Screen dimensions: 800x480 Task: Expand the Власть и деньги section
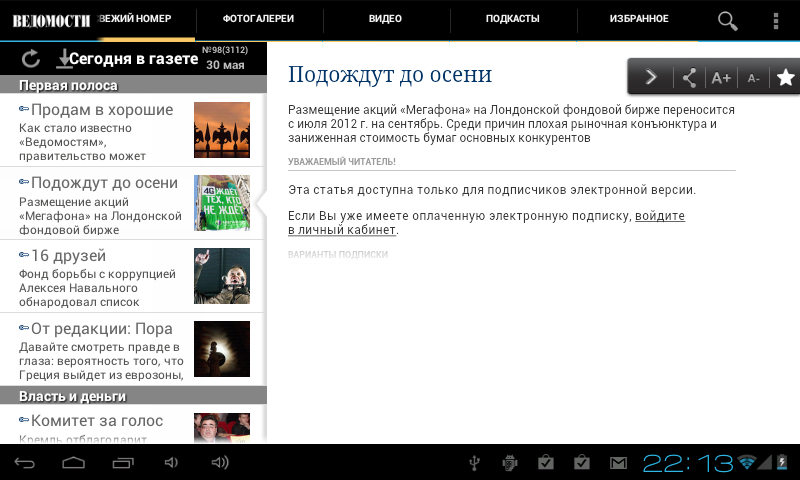[x=133, y=396]
